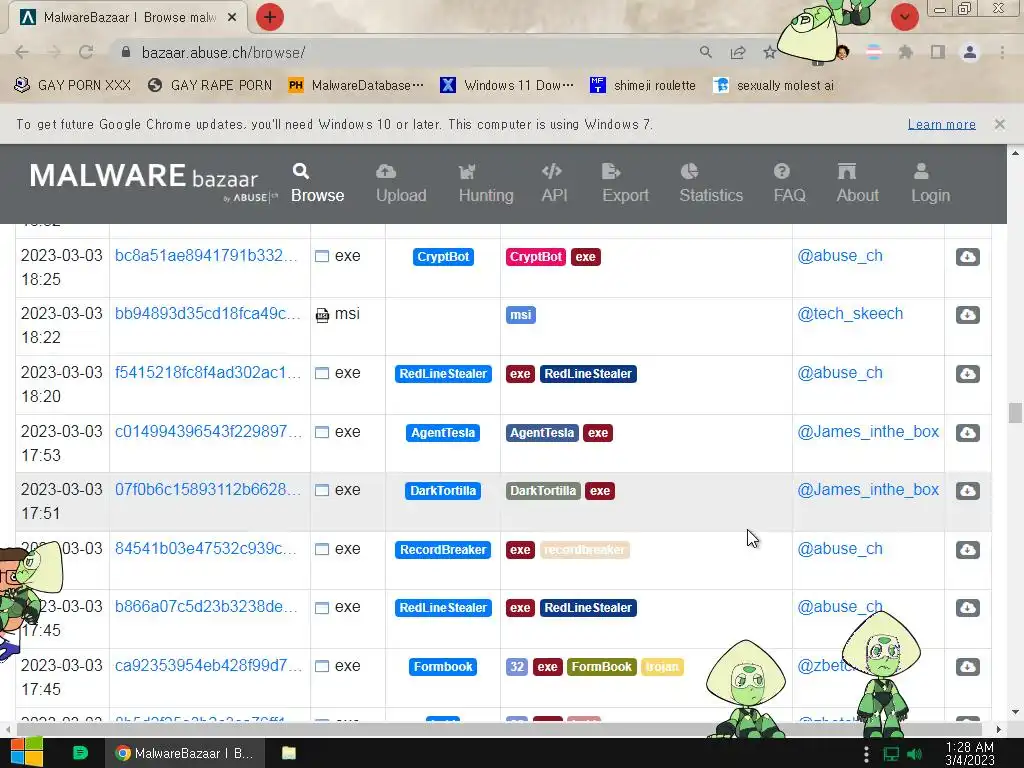Click the recordbreaker tag badge
The height and width of the screenshot is (768, 1024).
584,549
